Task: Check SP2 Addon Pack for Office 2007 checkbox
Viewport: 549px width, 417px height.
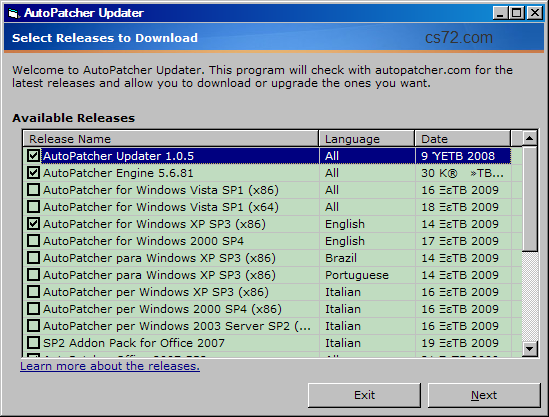Action: [34, 343]
